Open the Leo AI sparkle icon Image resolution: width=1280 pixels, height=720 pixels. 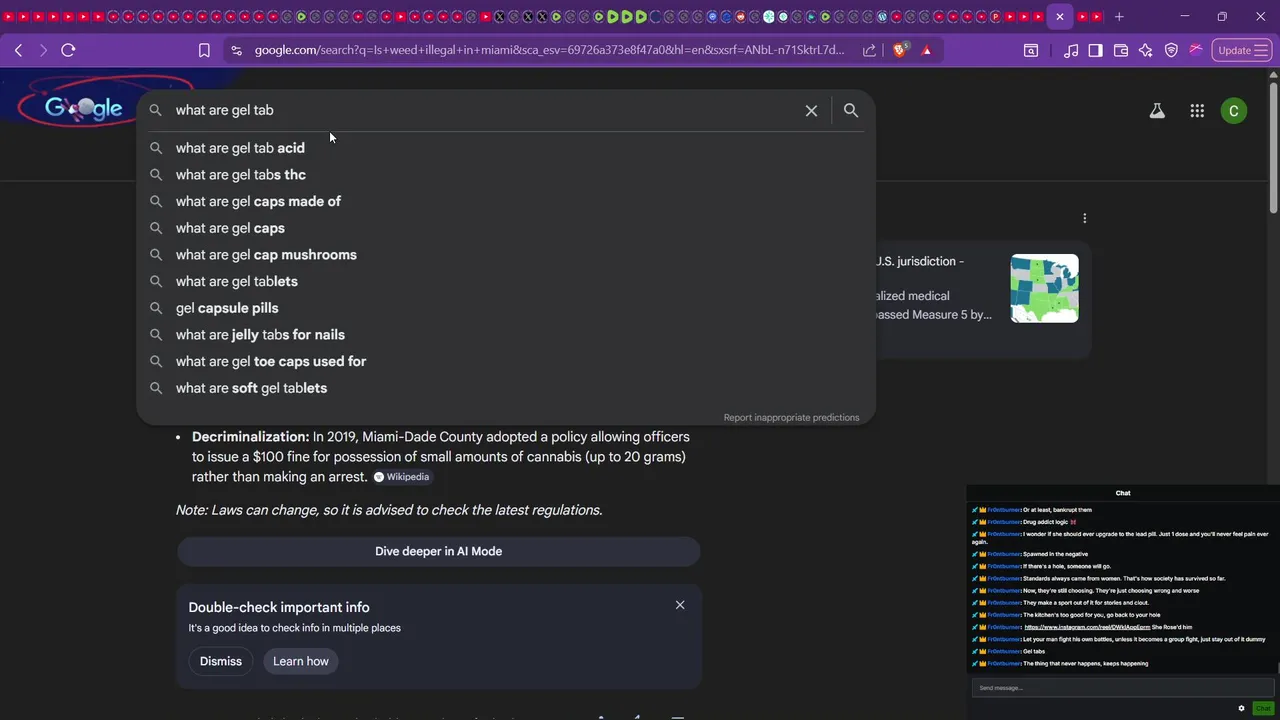click(1145, 50)
